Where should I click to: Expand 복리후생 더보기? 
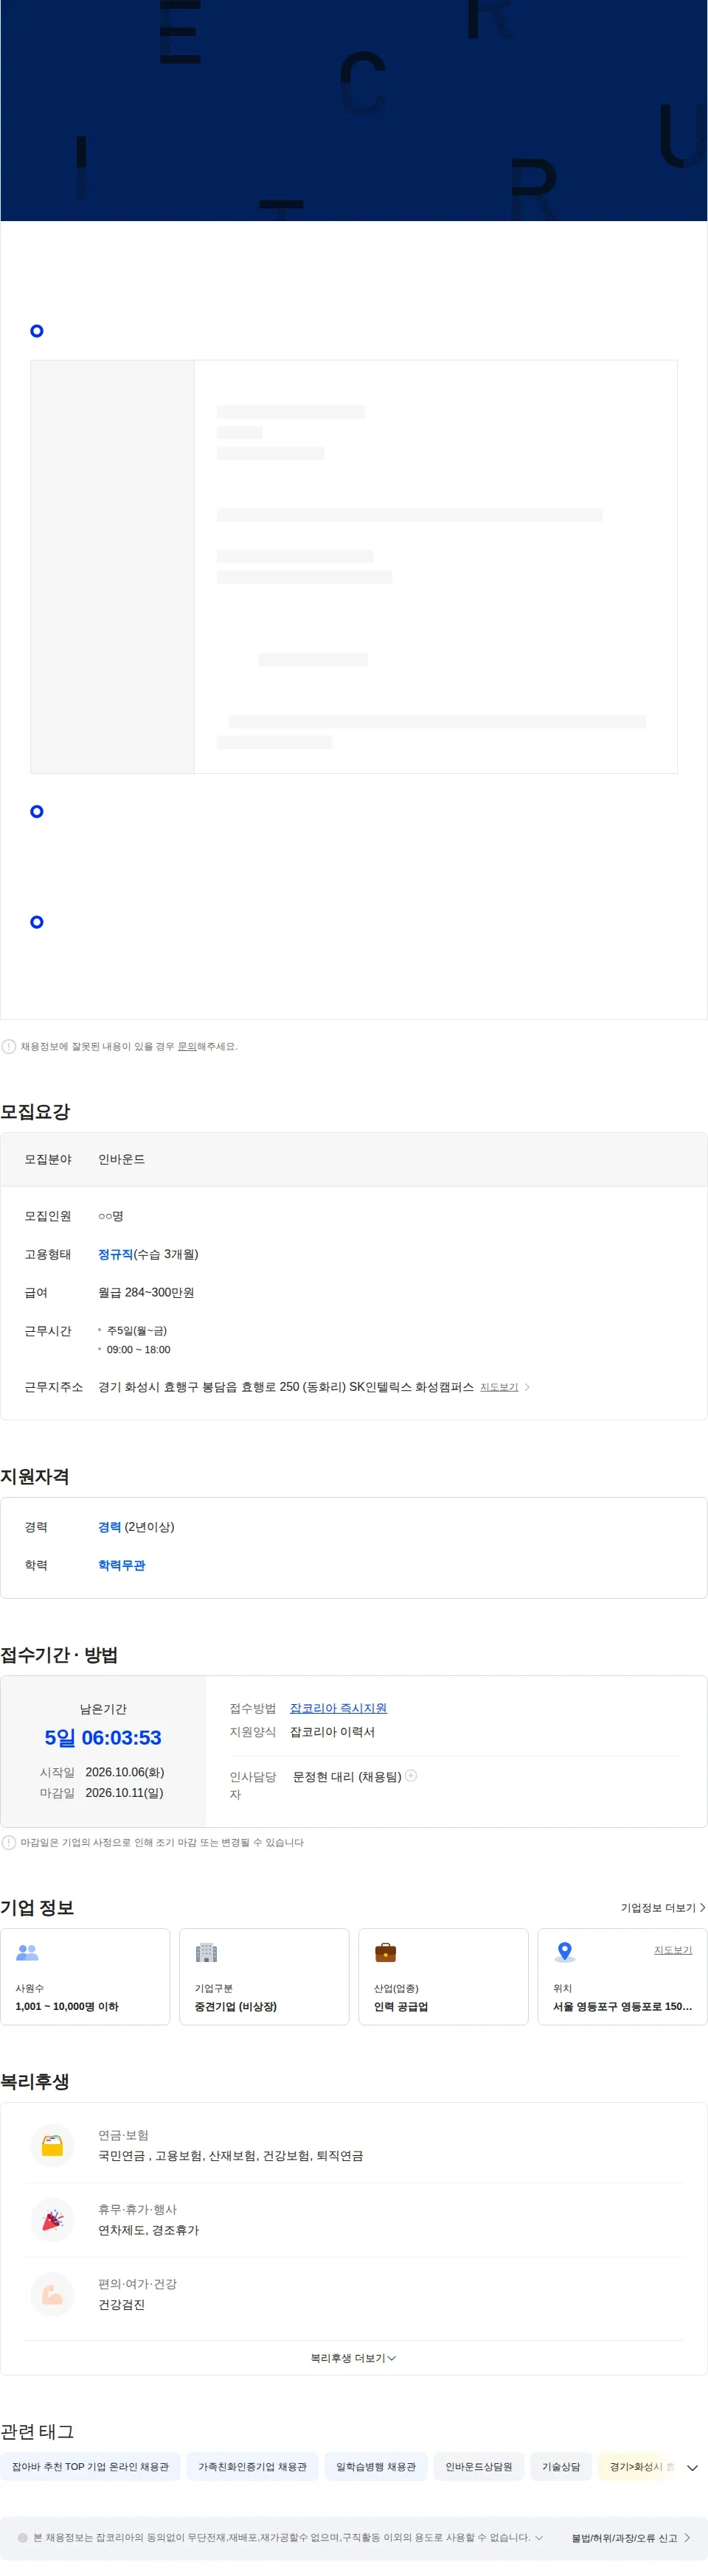click(x=353, y=2358)
